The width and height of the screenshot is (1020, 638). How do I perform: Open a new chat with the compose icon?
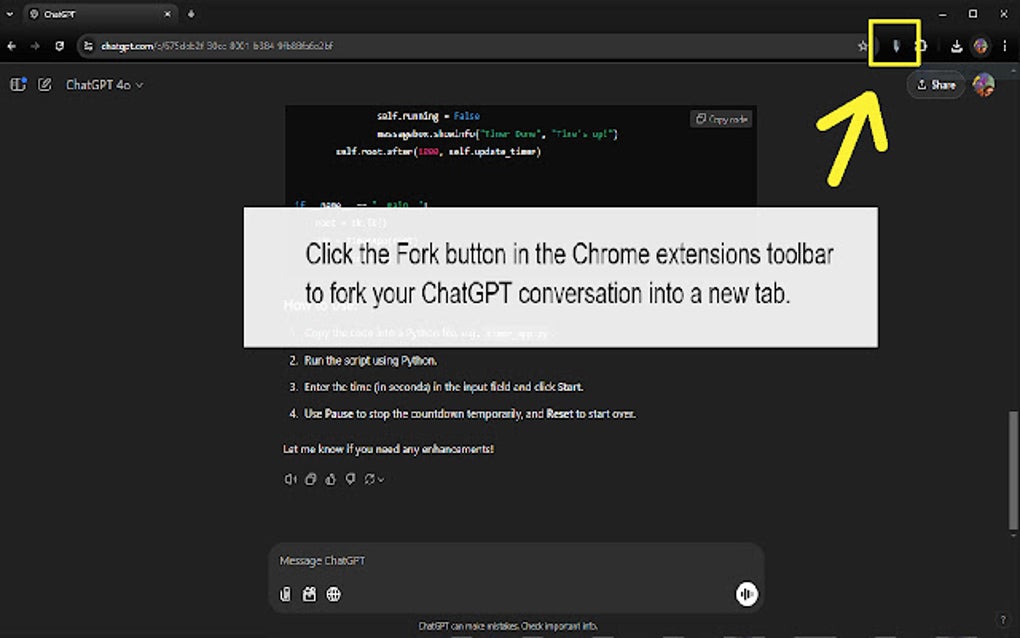coord(44,84)
